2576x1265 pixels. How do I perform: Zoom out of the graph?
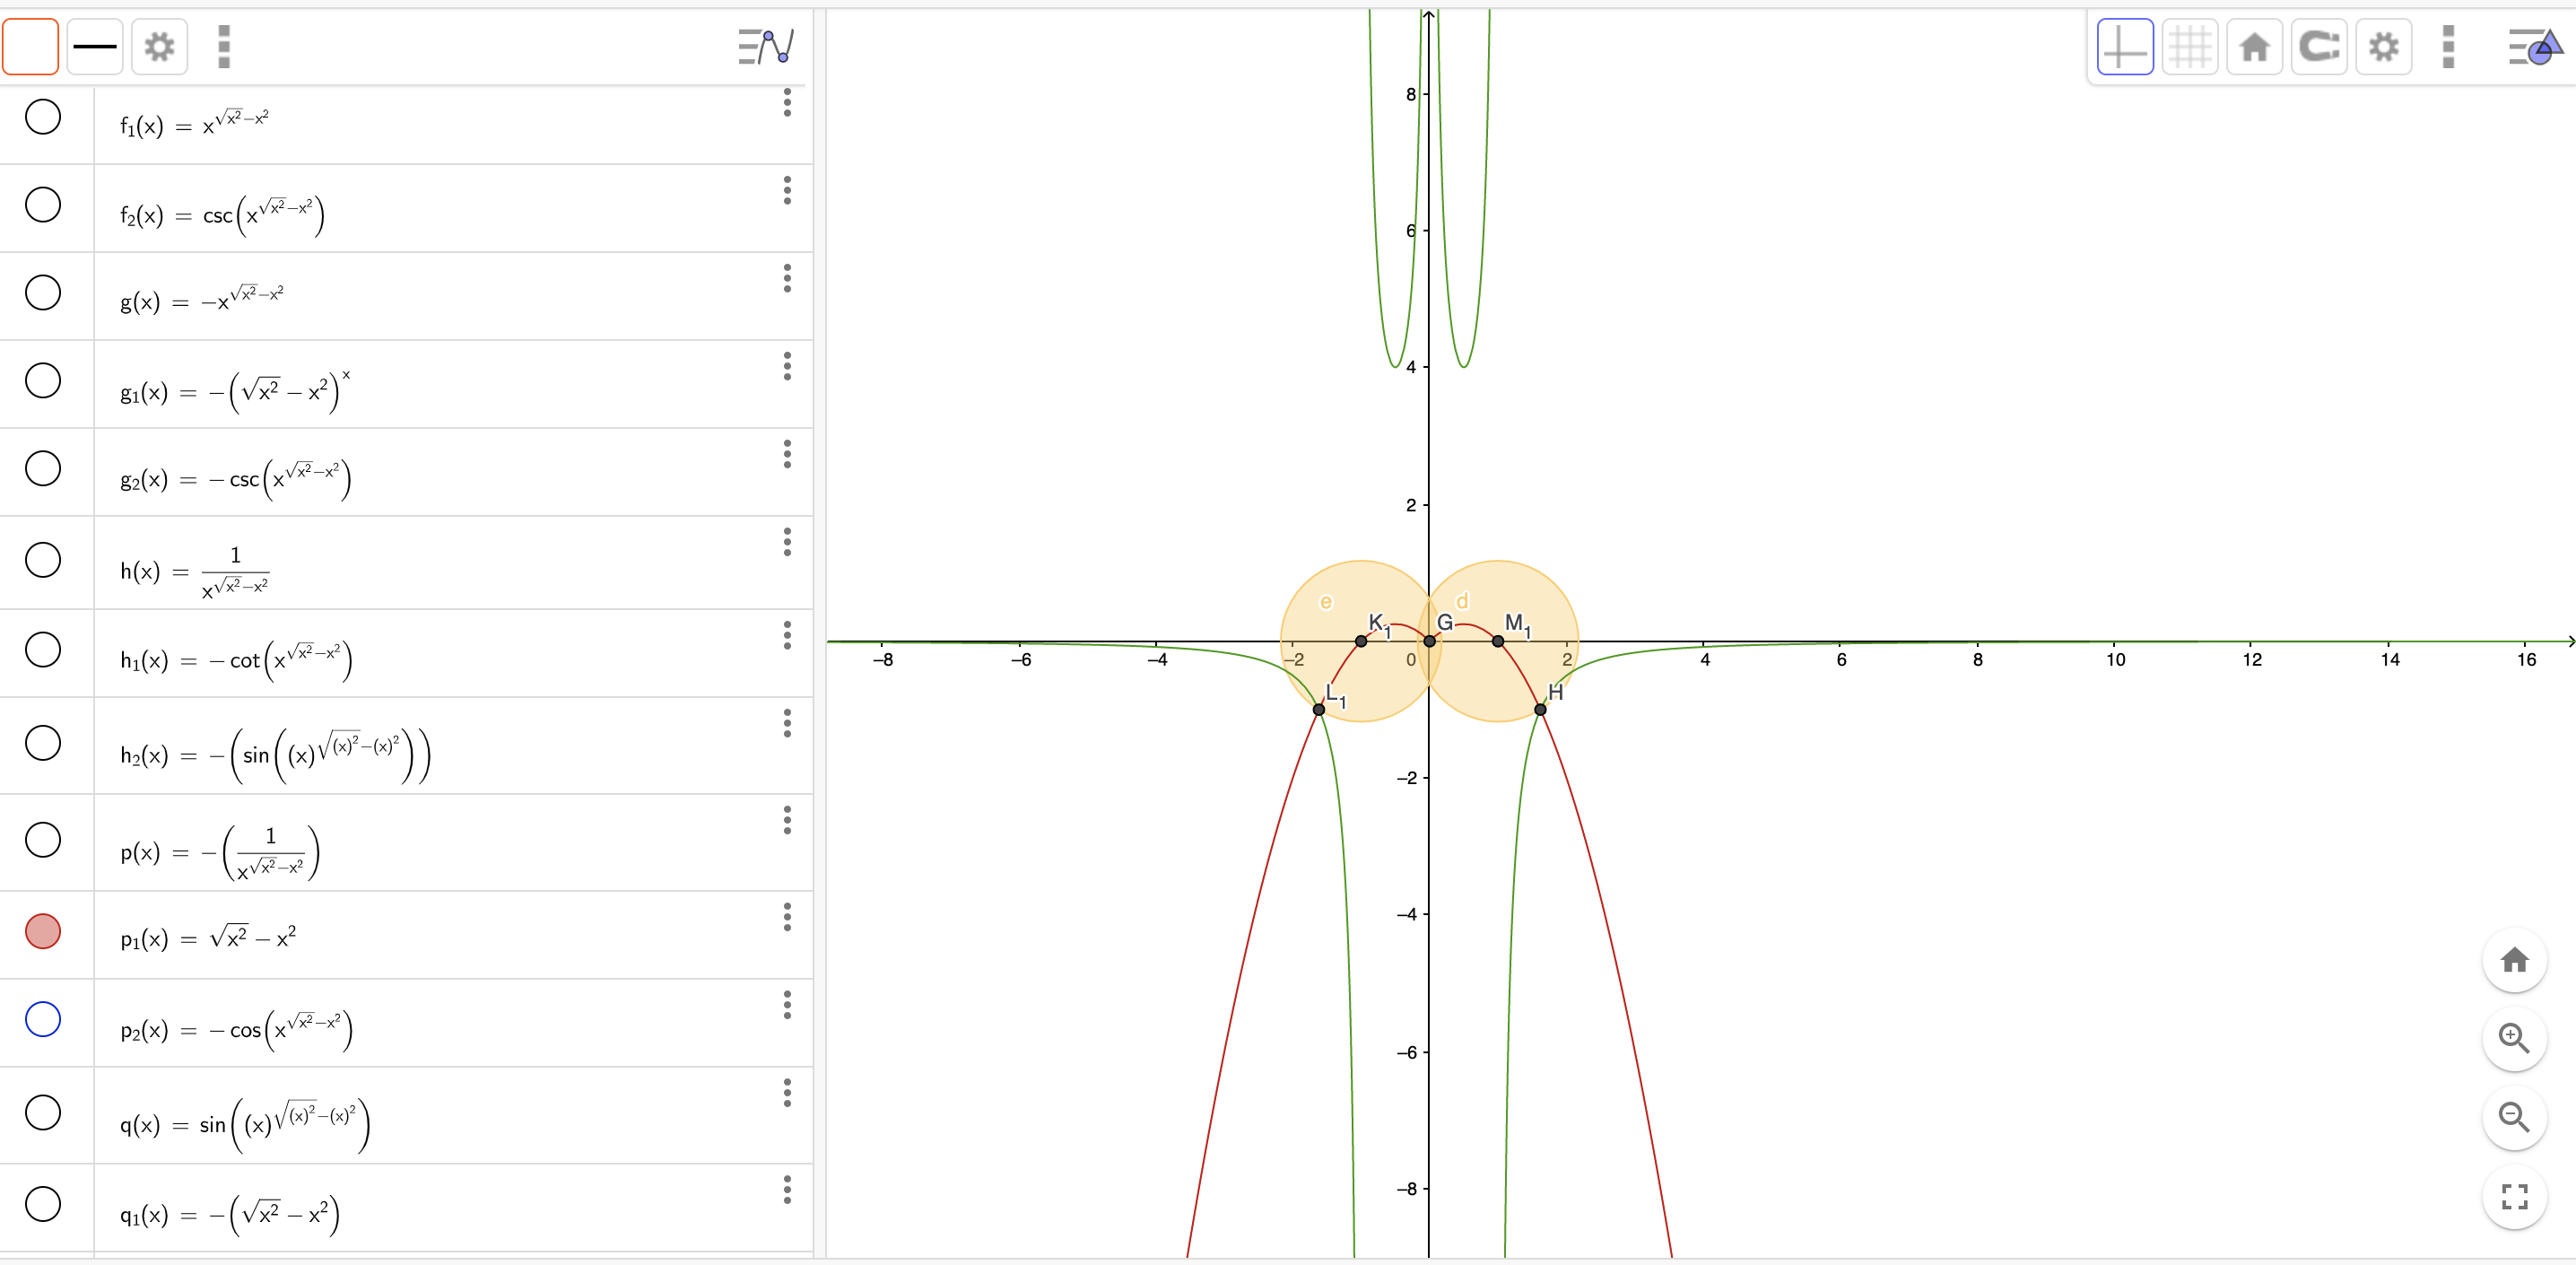click(2514, 1117)
